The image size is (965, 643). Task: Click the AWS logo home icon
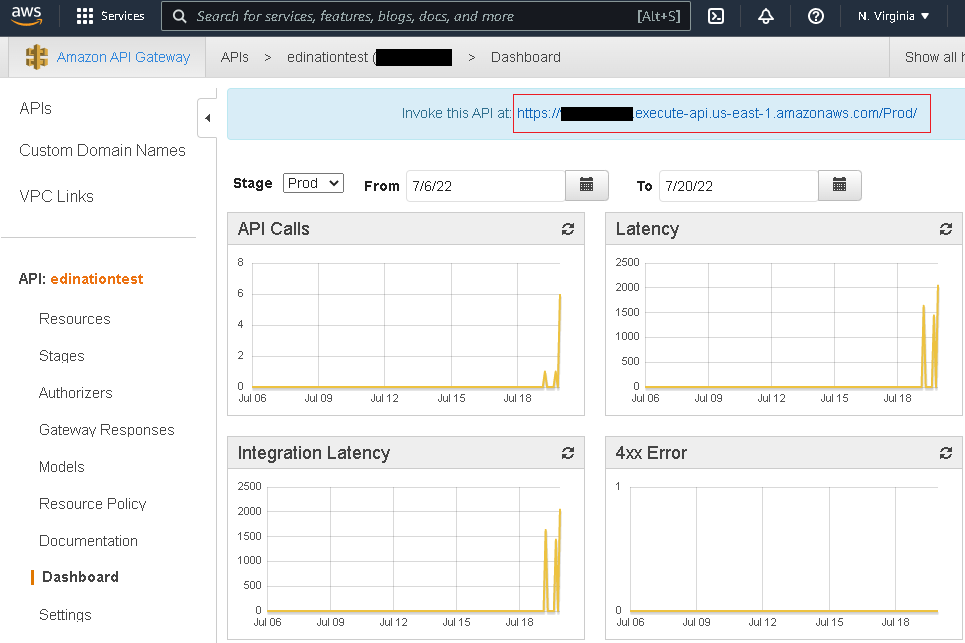pos(26,15)
